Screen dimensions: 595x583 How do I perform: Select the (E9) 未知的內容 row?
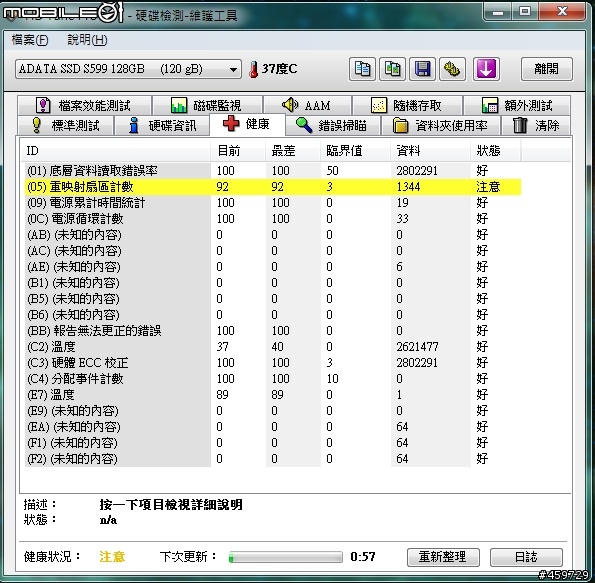(x=272, y=411)
